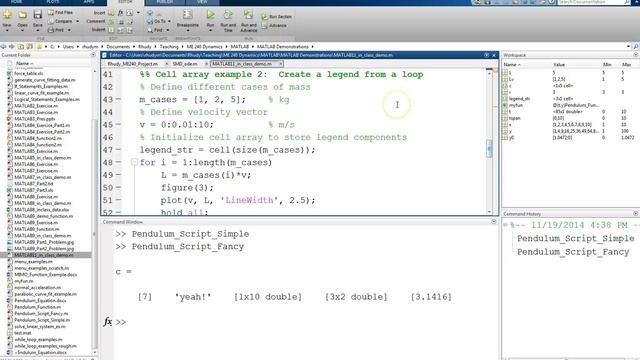Click the Breakpoints icon
The height and width of the screenshot is (360, 640).
(188, 14)
